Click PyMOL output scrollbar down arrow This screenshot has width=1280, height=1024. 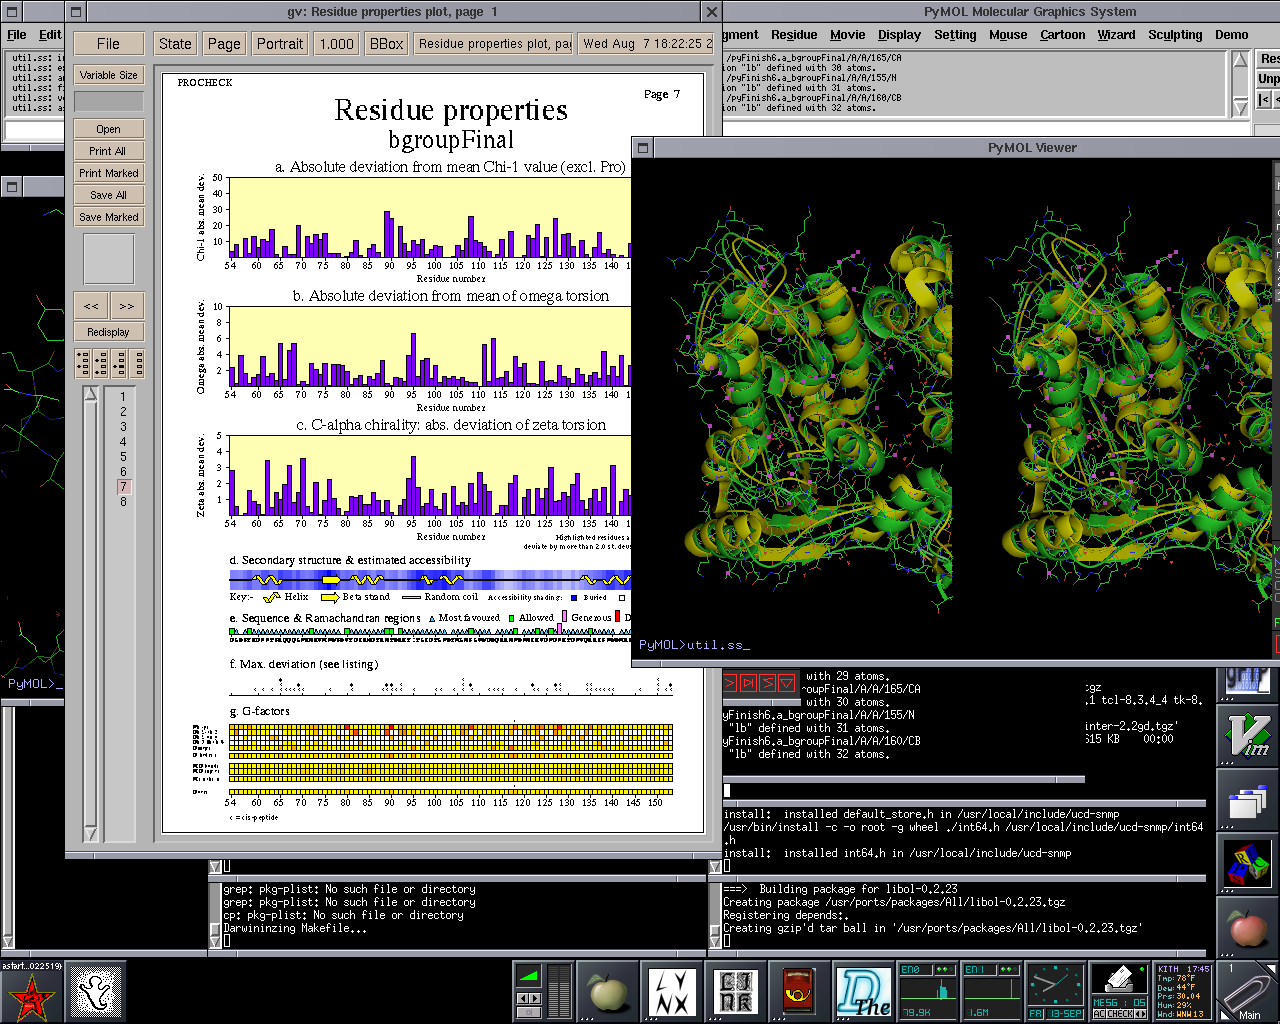[x=1240, y=106]
